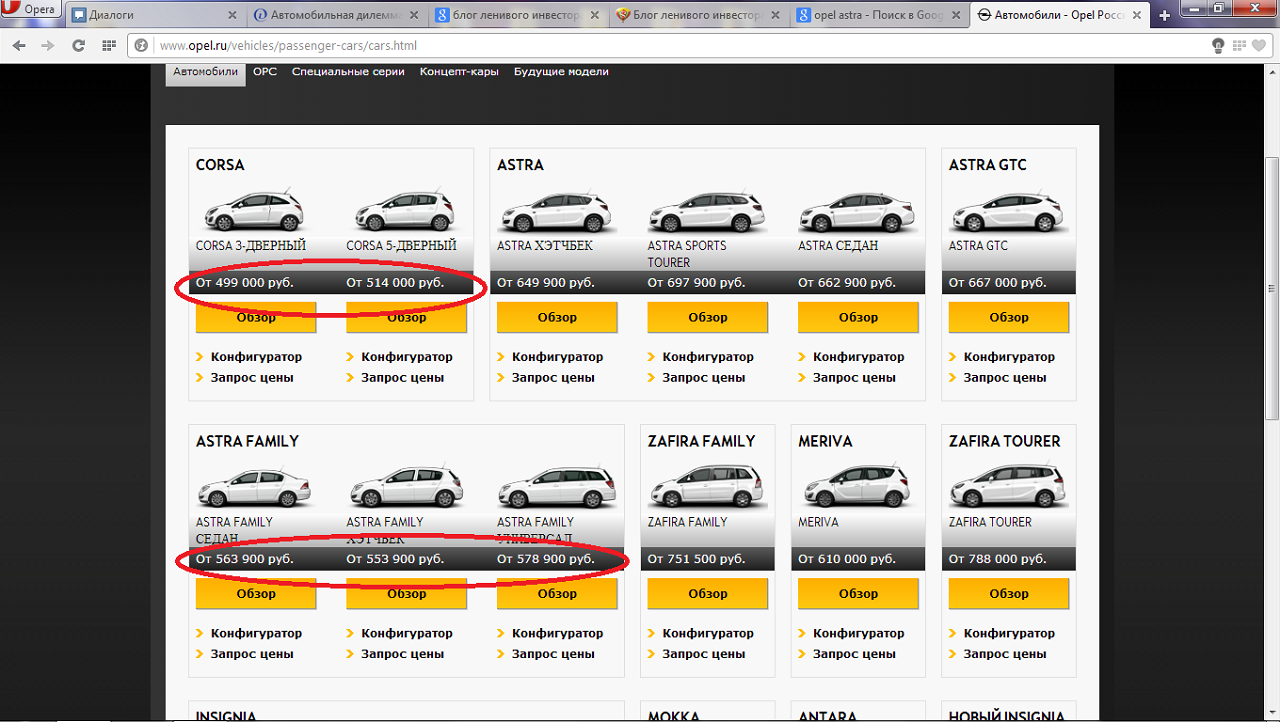Select the Концепт-кары menu item
The width and height of the screenshot is (1280, 722).
(459, 72)
